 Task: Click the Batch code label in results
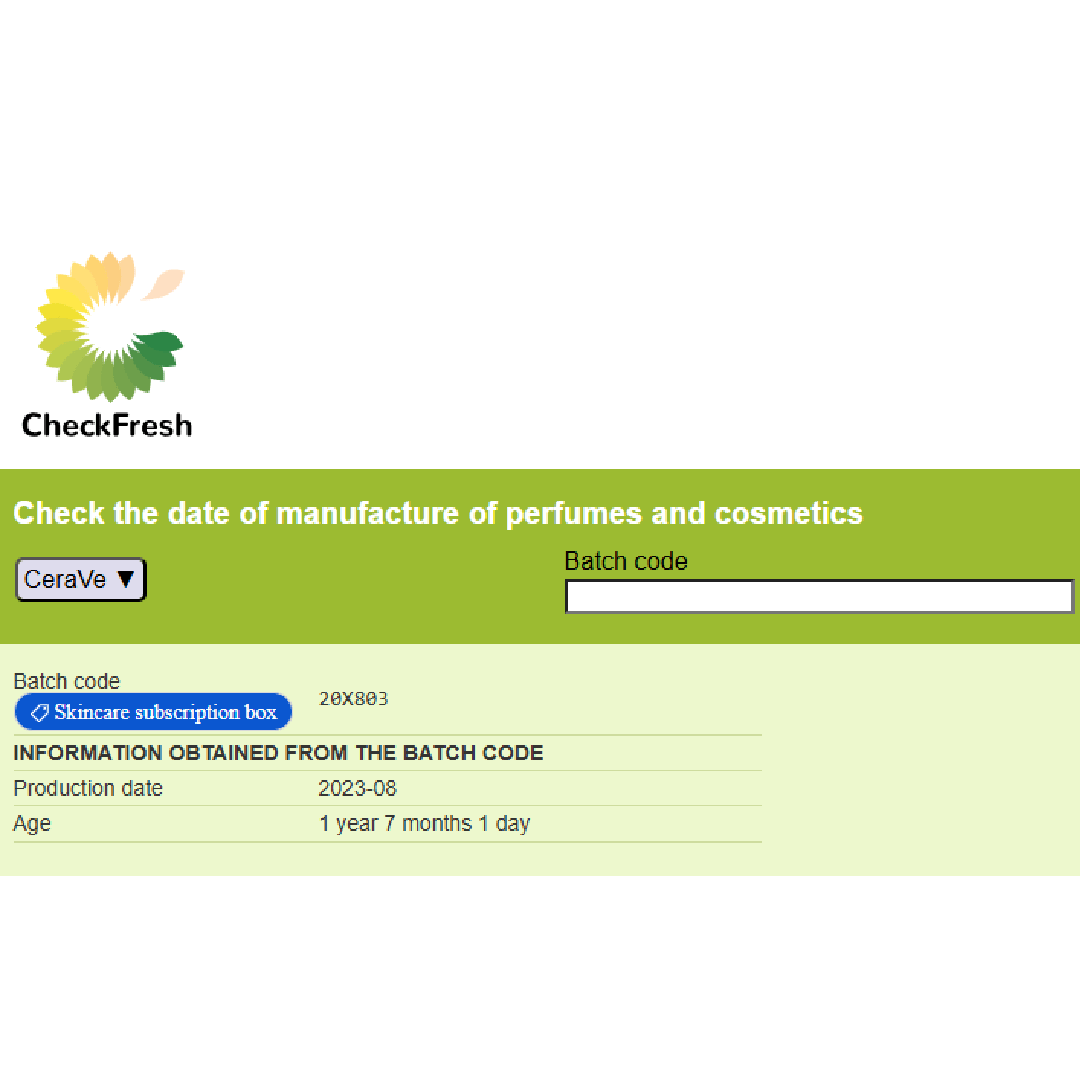coord(67,681)
